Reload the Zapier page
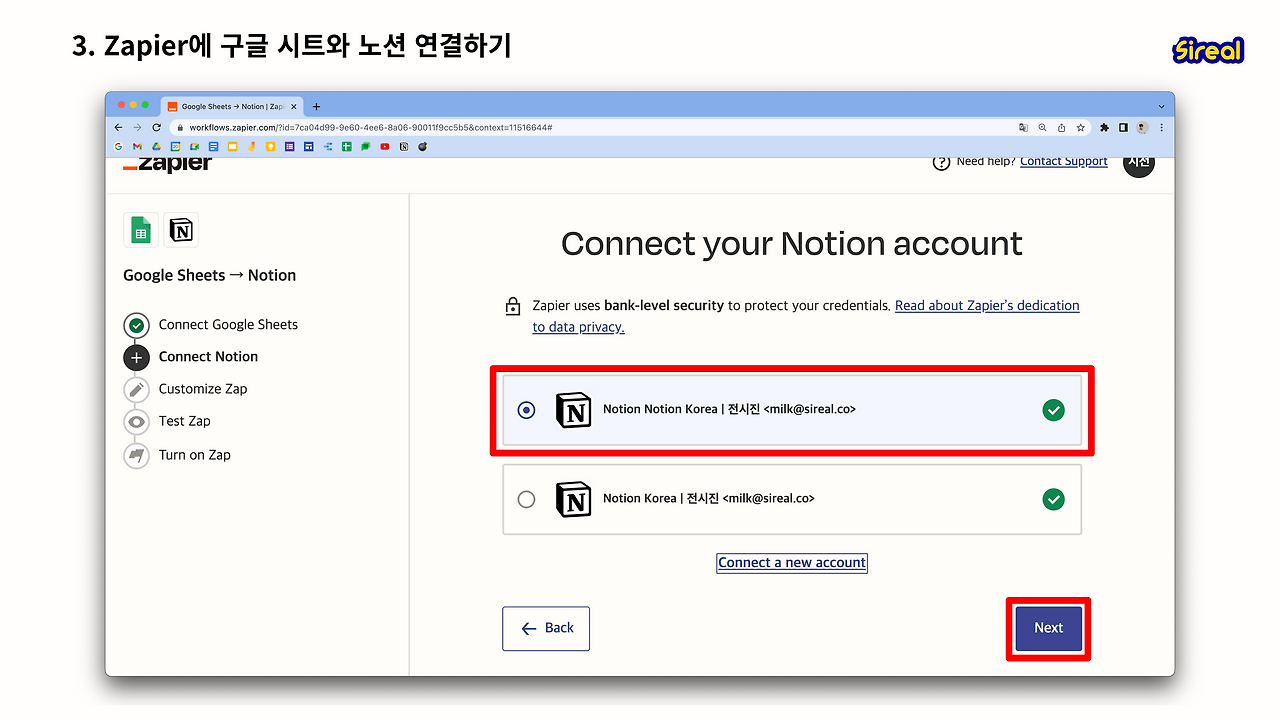The image size is (1280, 720). [x=156, y=127]
